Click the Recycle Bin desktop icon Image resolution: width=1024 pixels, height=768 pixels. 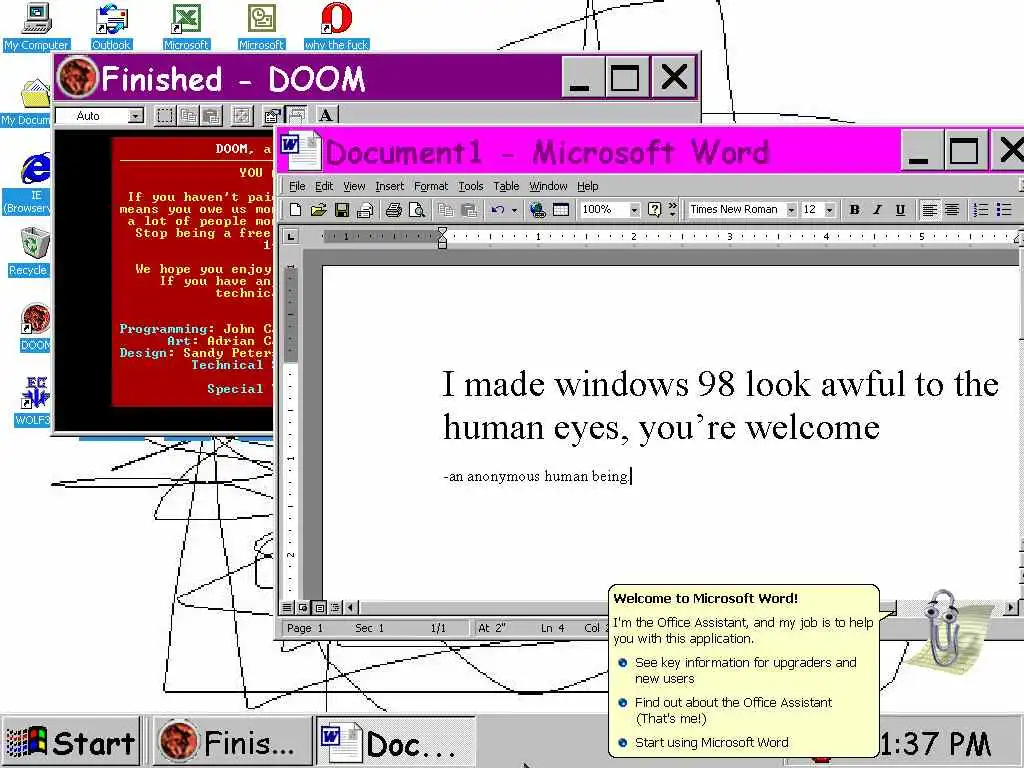pyautogui.click(x=28, y=252)
